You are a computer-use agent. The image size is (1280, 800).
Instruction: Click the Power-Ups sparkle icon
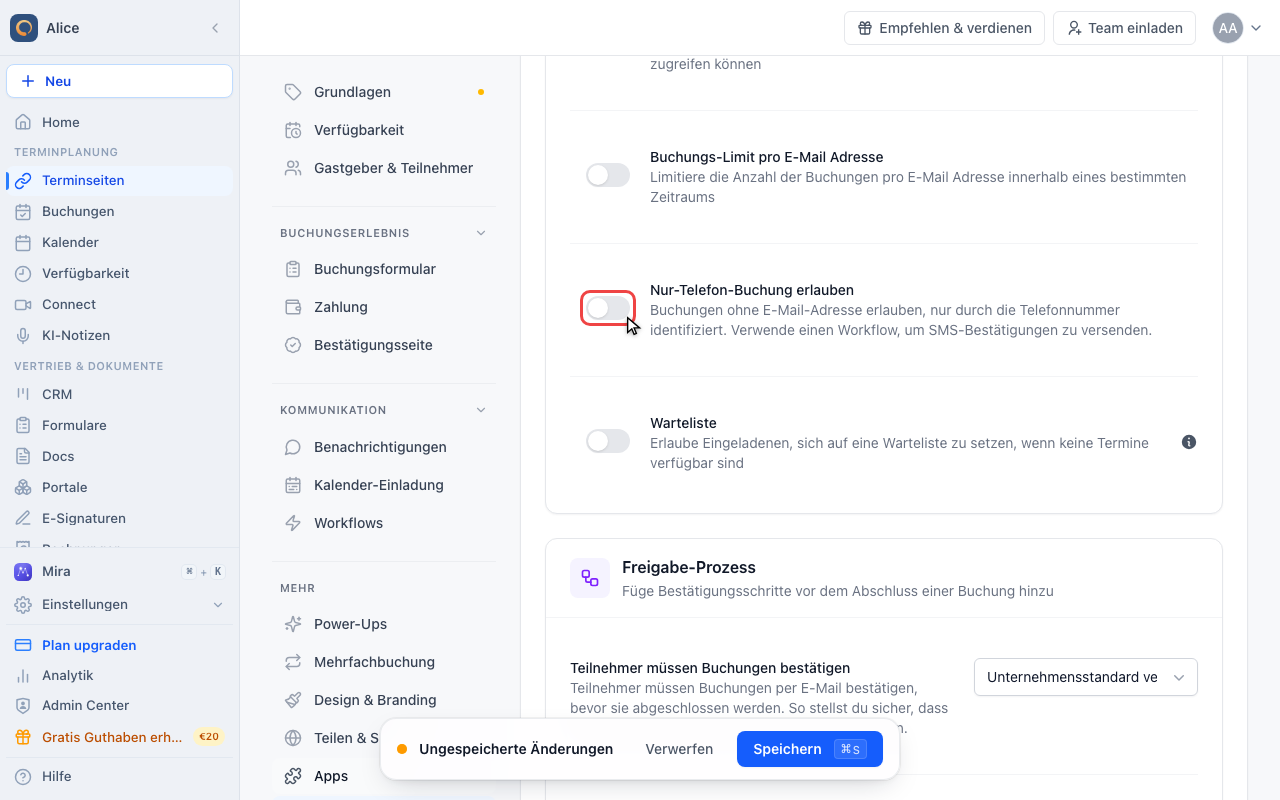tap(293, 624)
